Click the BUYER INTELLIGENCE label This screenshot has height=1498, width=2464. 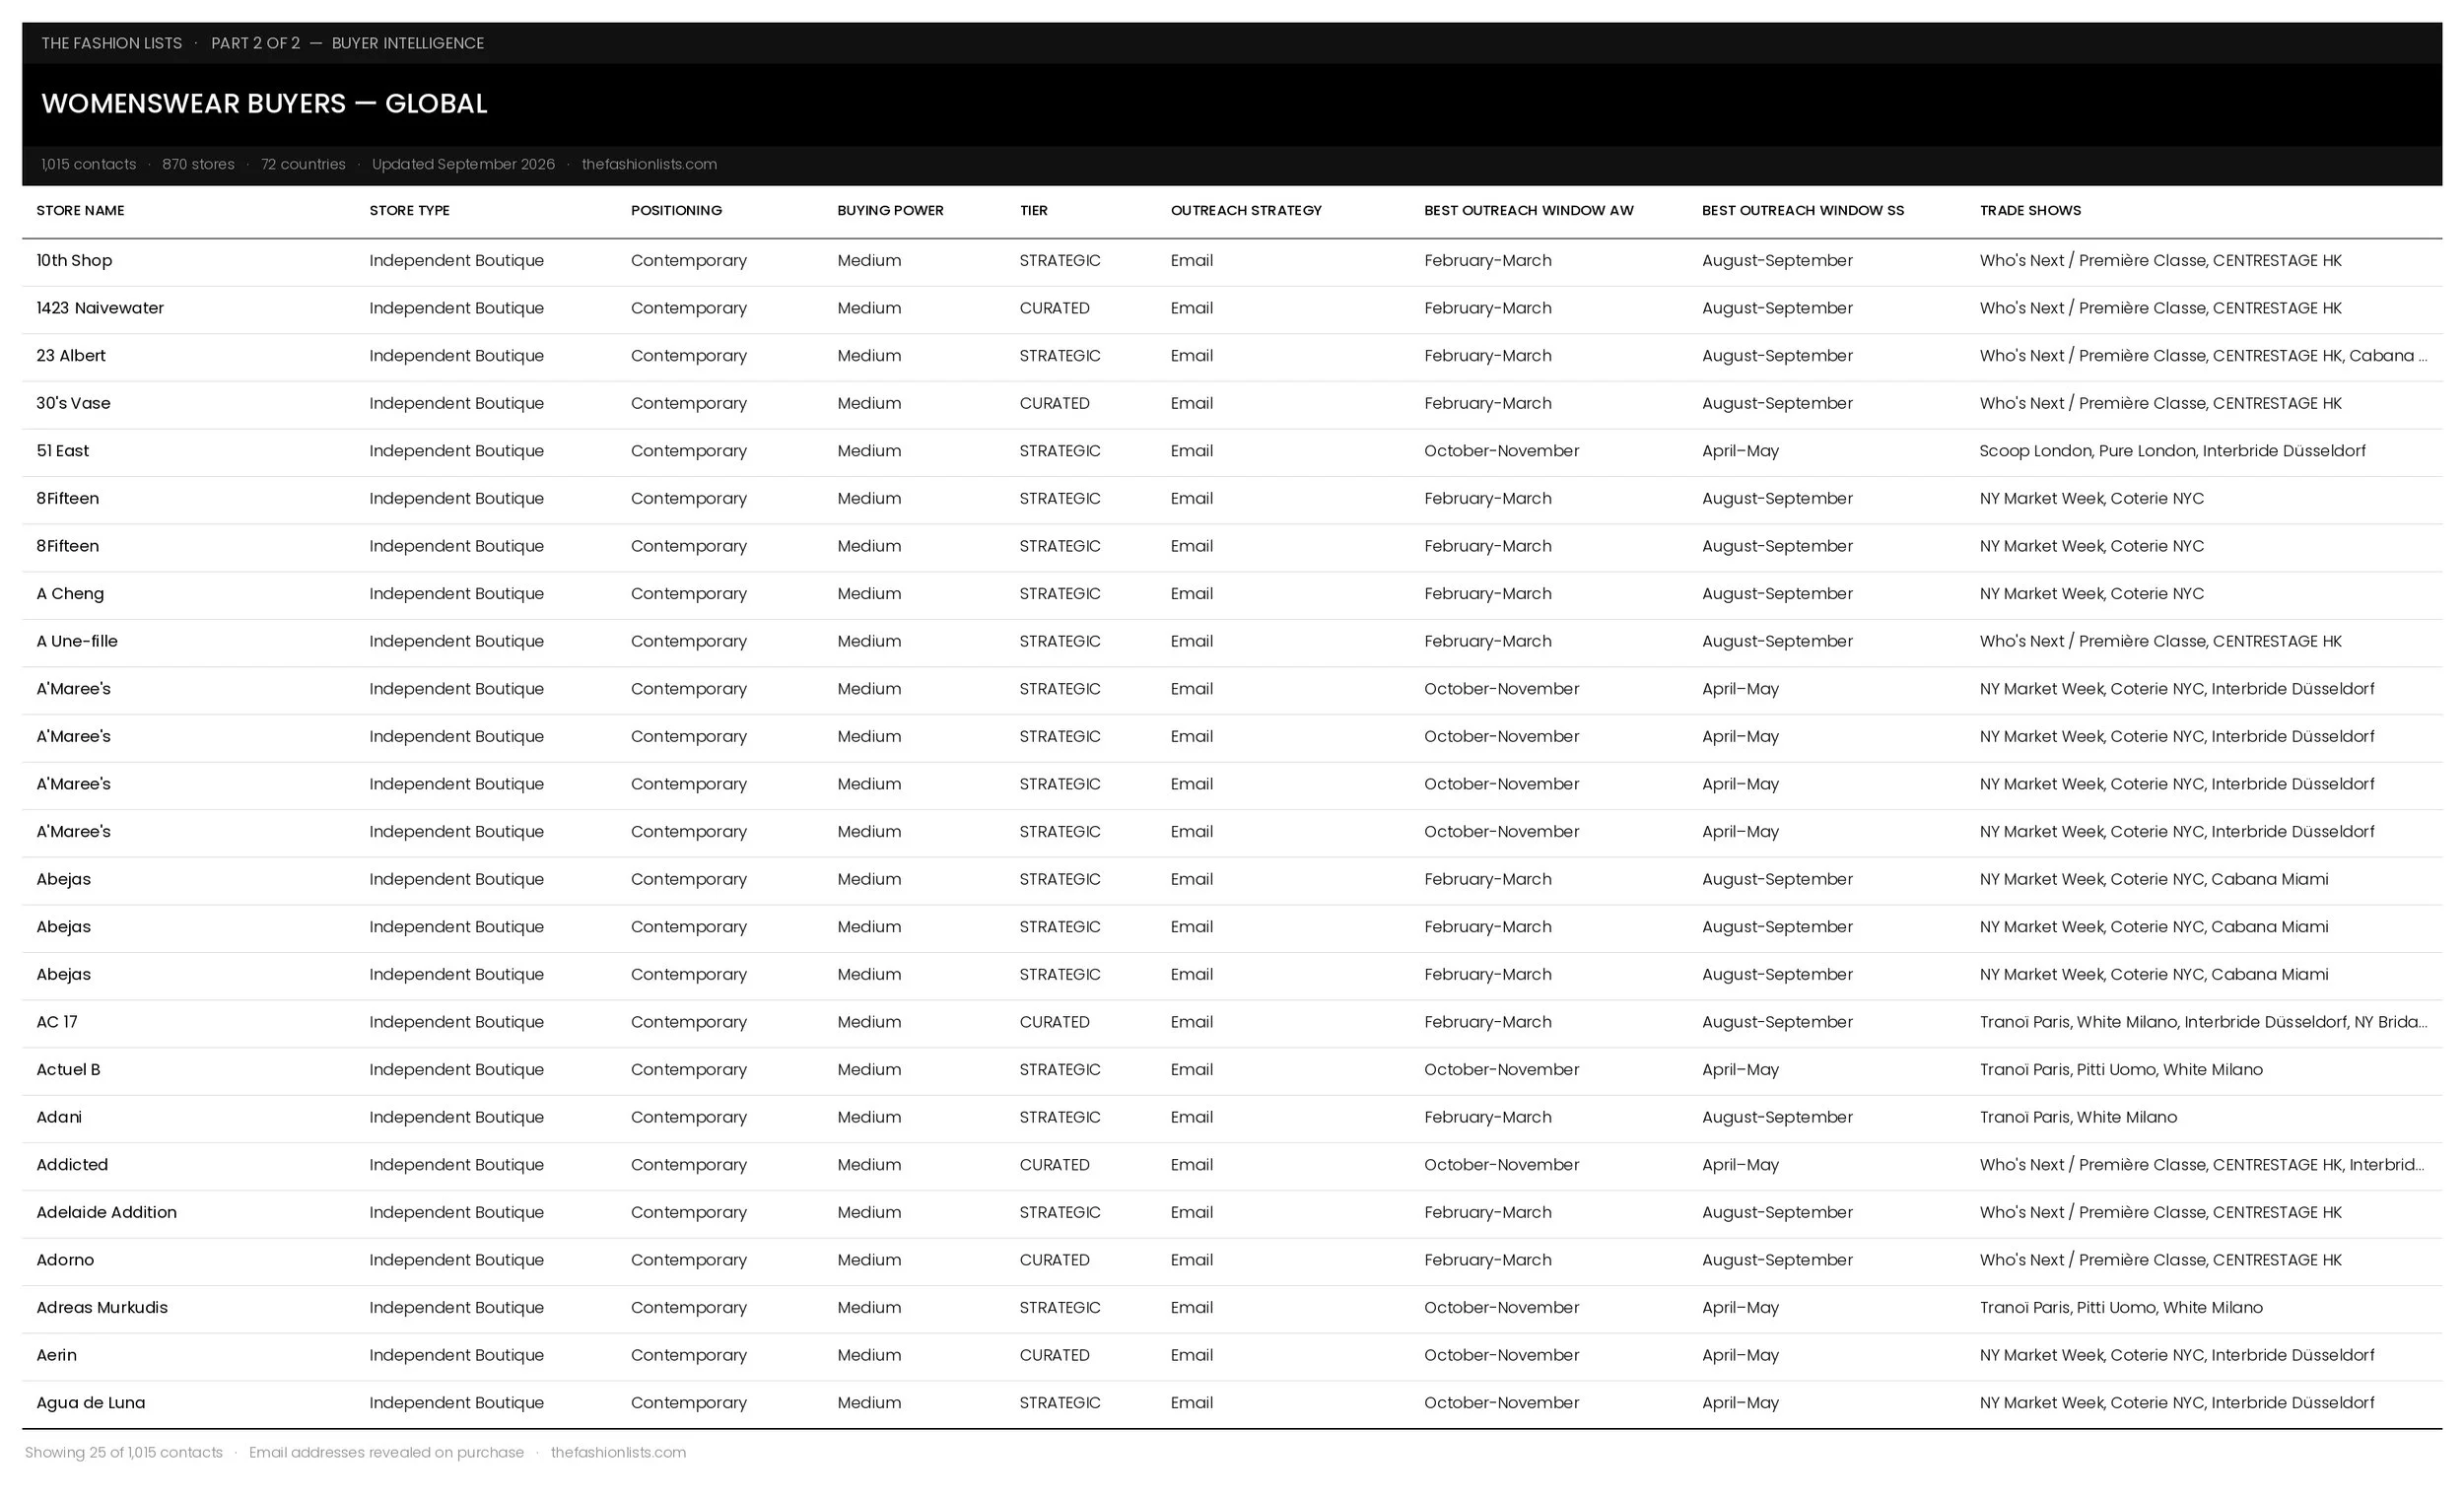coord(408,43)
